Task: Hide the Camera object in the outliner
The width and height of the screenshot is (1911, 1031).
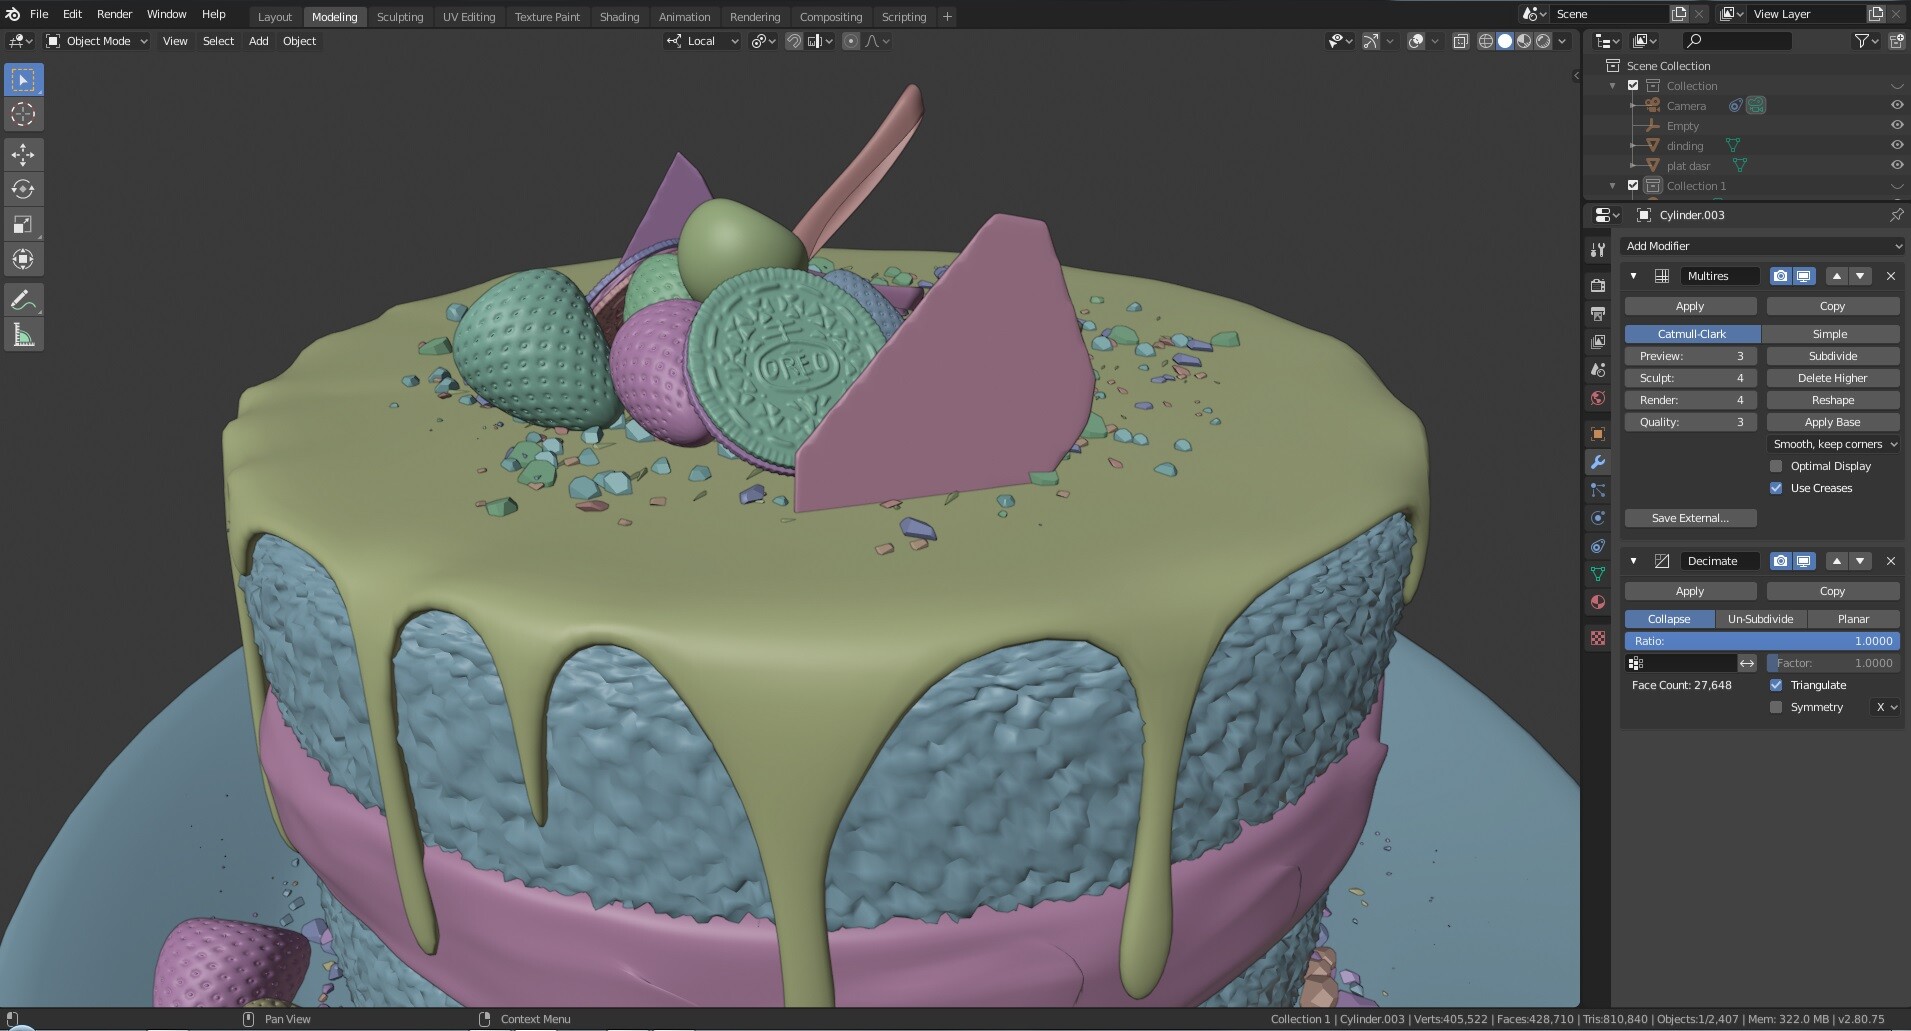Action: point(1897,105)
